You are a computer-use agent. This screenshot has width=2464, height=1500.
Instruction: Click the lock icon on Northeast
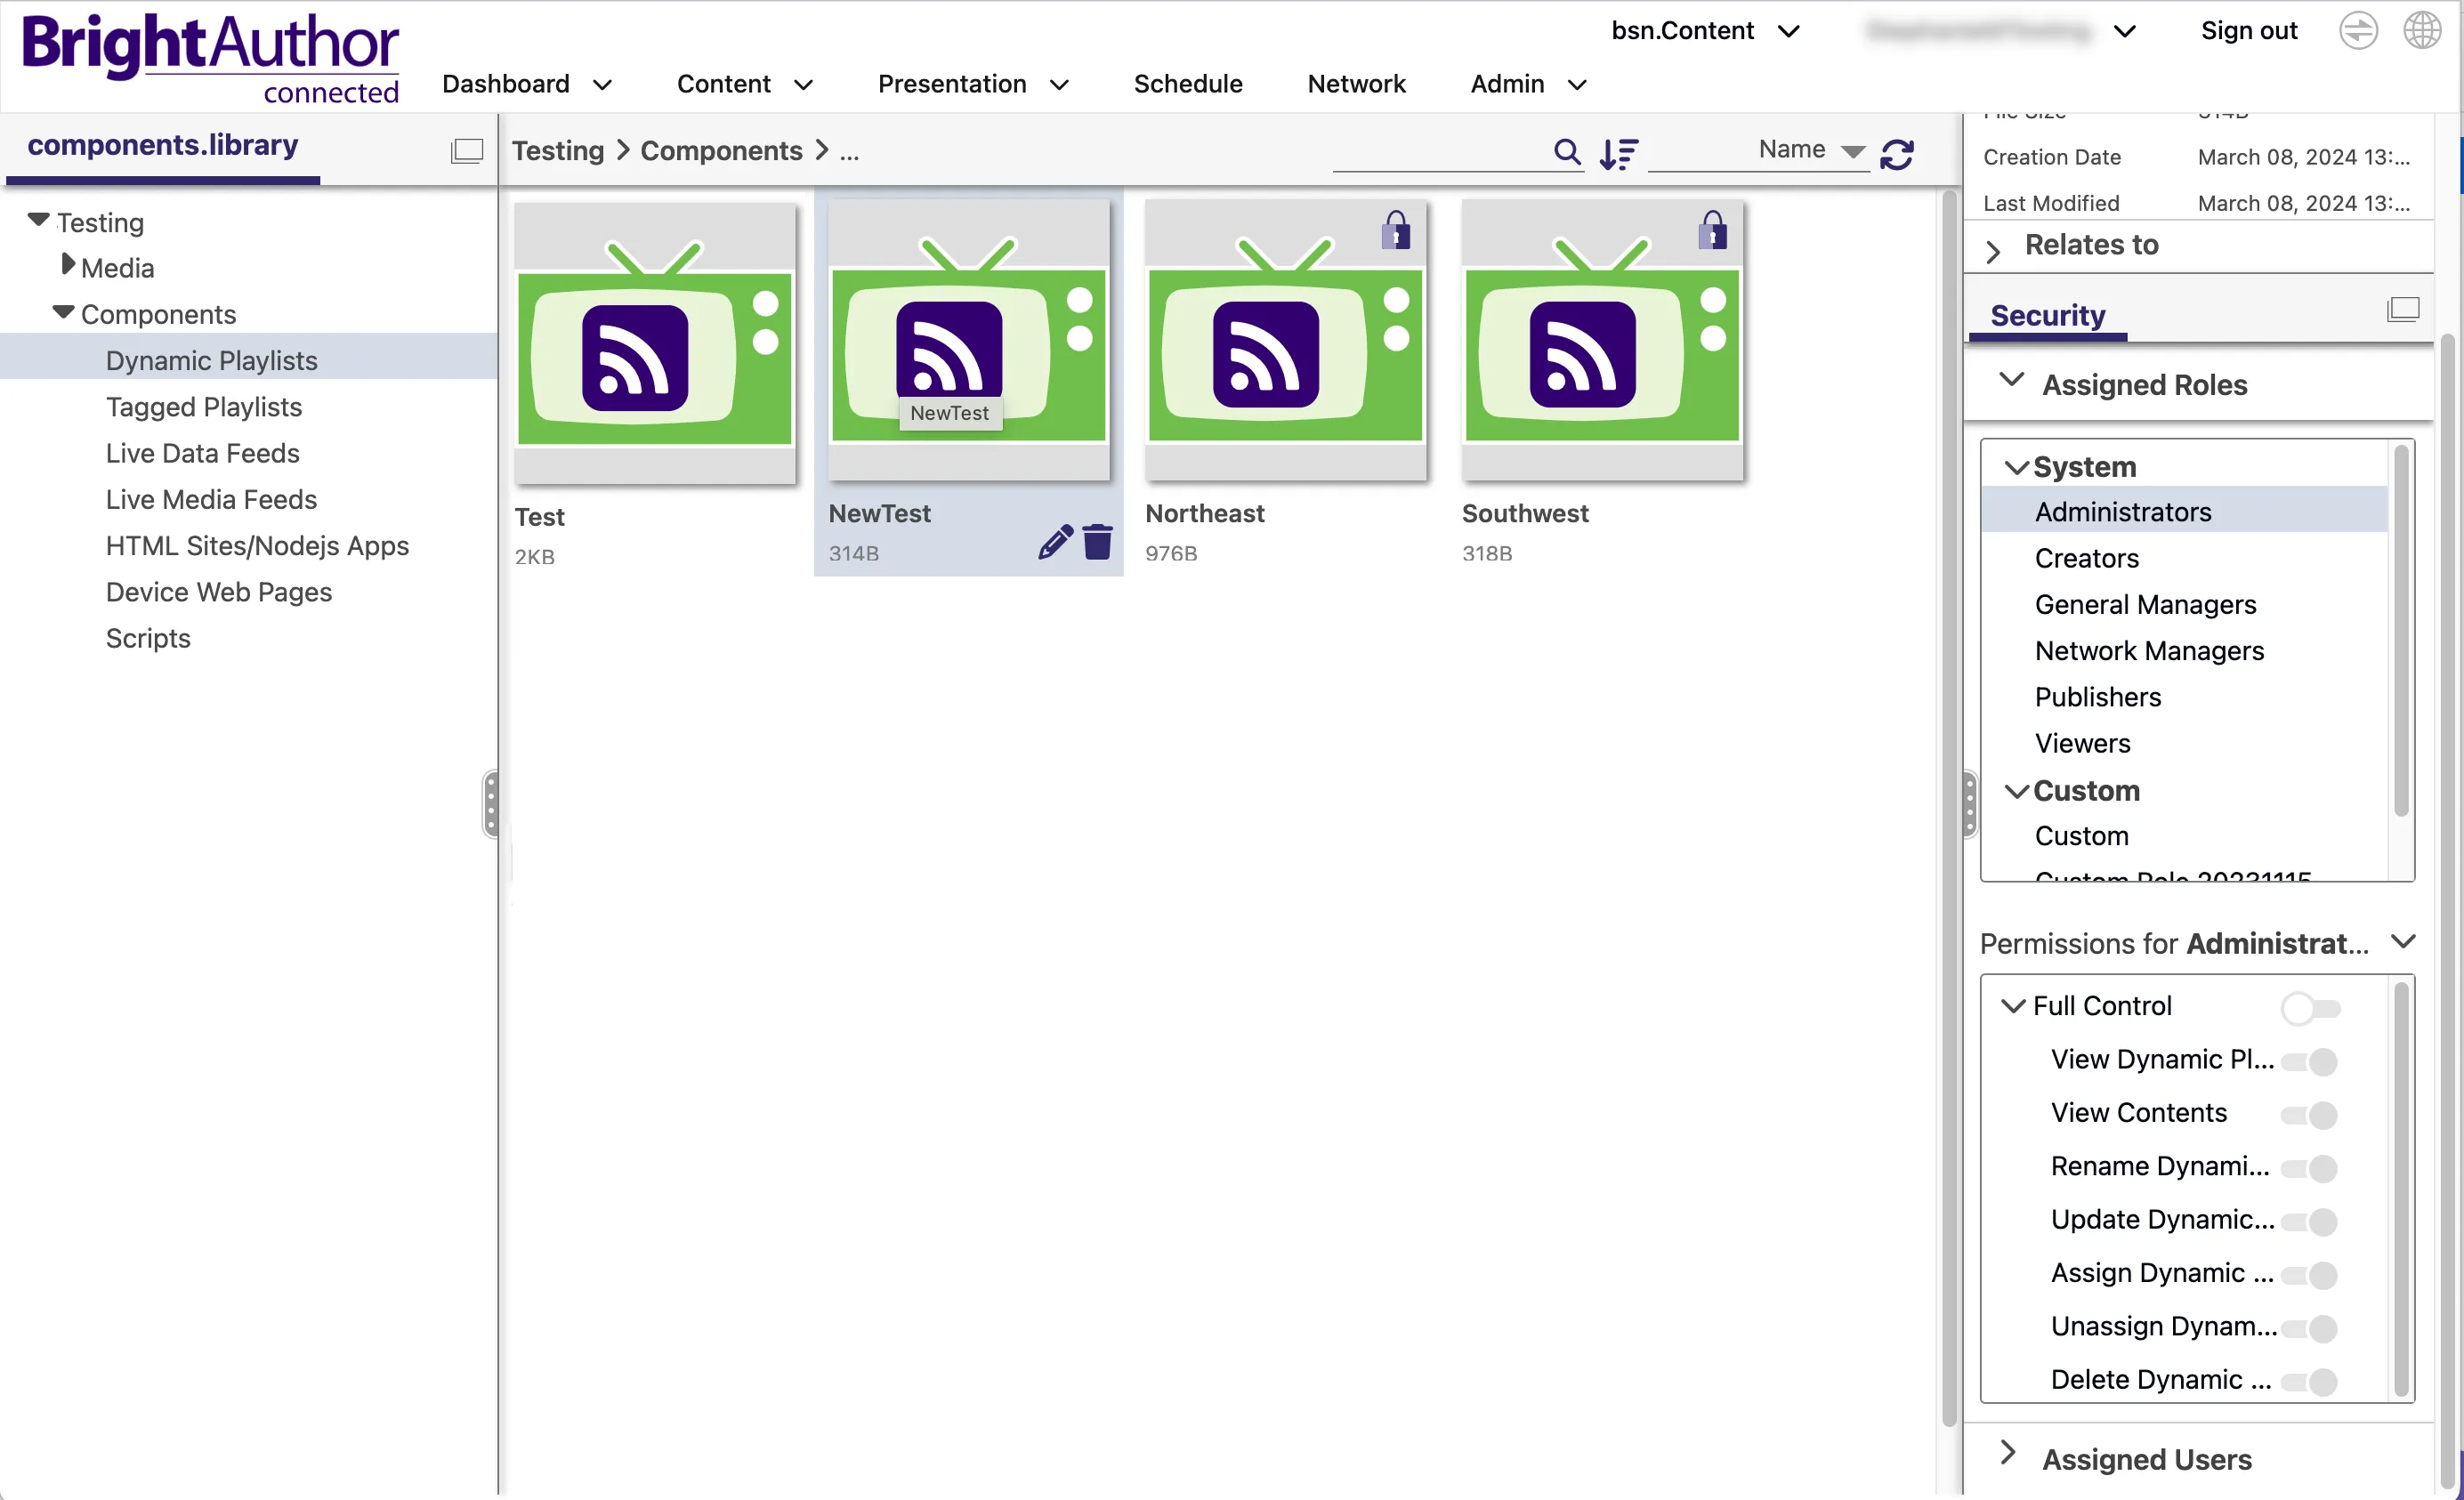(1395, 230)
